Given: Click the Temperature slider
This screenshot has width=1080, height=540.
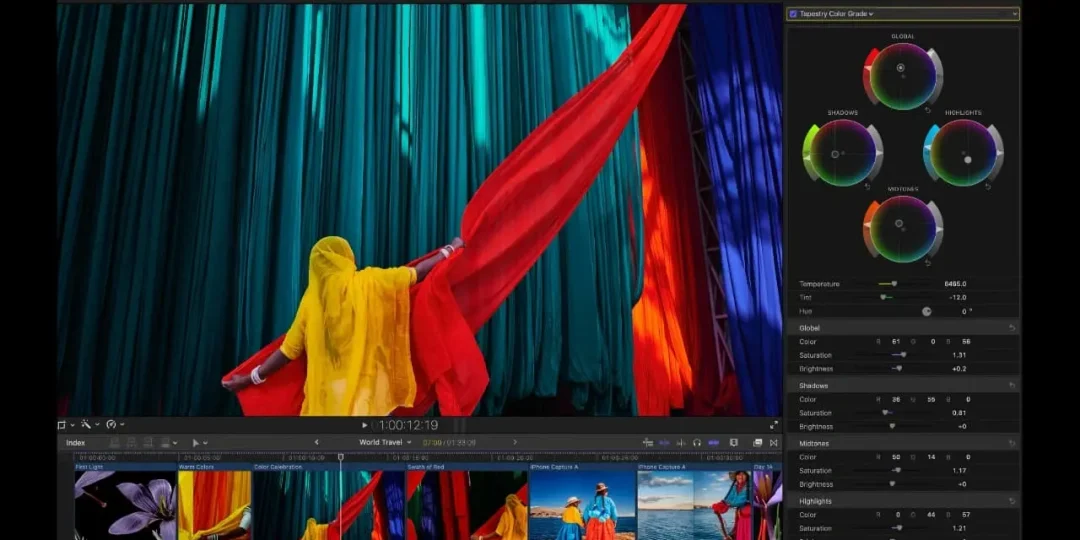Looking at the screenshot, I should point(894,284).
